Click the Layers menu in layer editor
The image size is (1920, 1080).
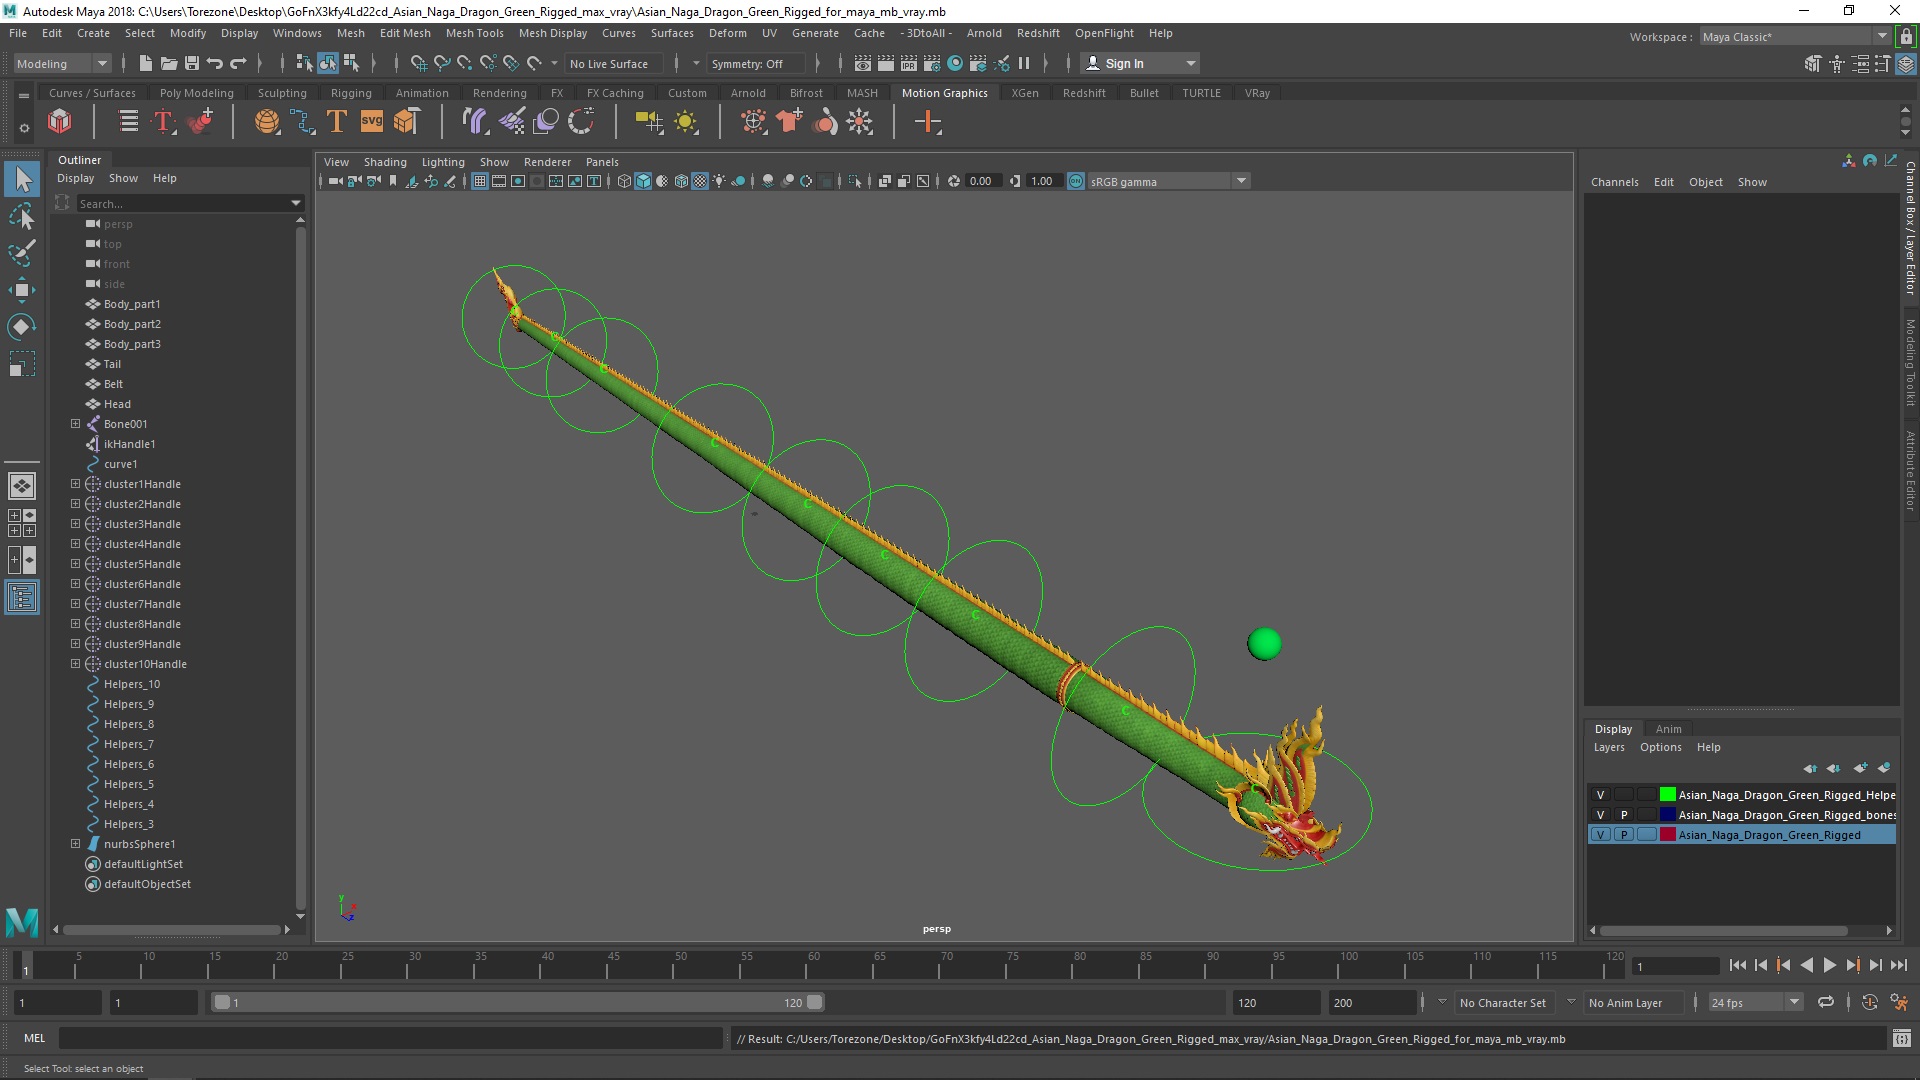(1608, 747)
